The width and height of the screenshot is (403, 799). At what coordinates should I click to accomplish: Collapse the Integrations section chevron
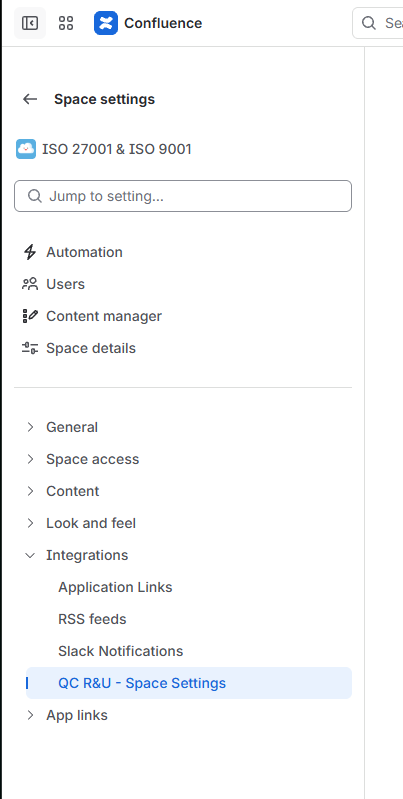30,555
